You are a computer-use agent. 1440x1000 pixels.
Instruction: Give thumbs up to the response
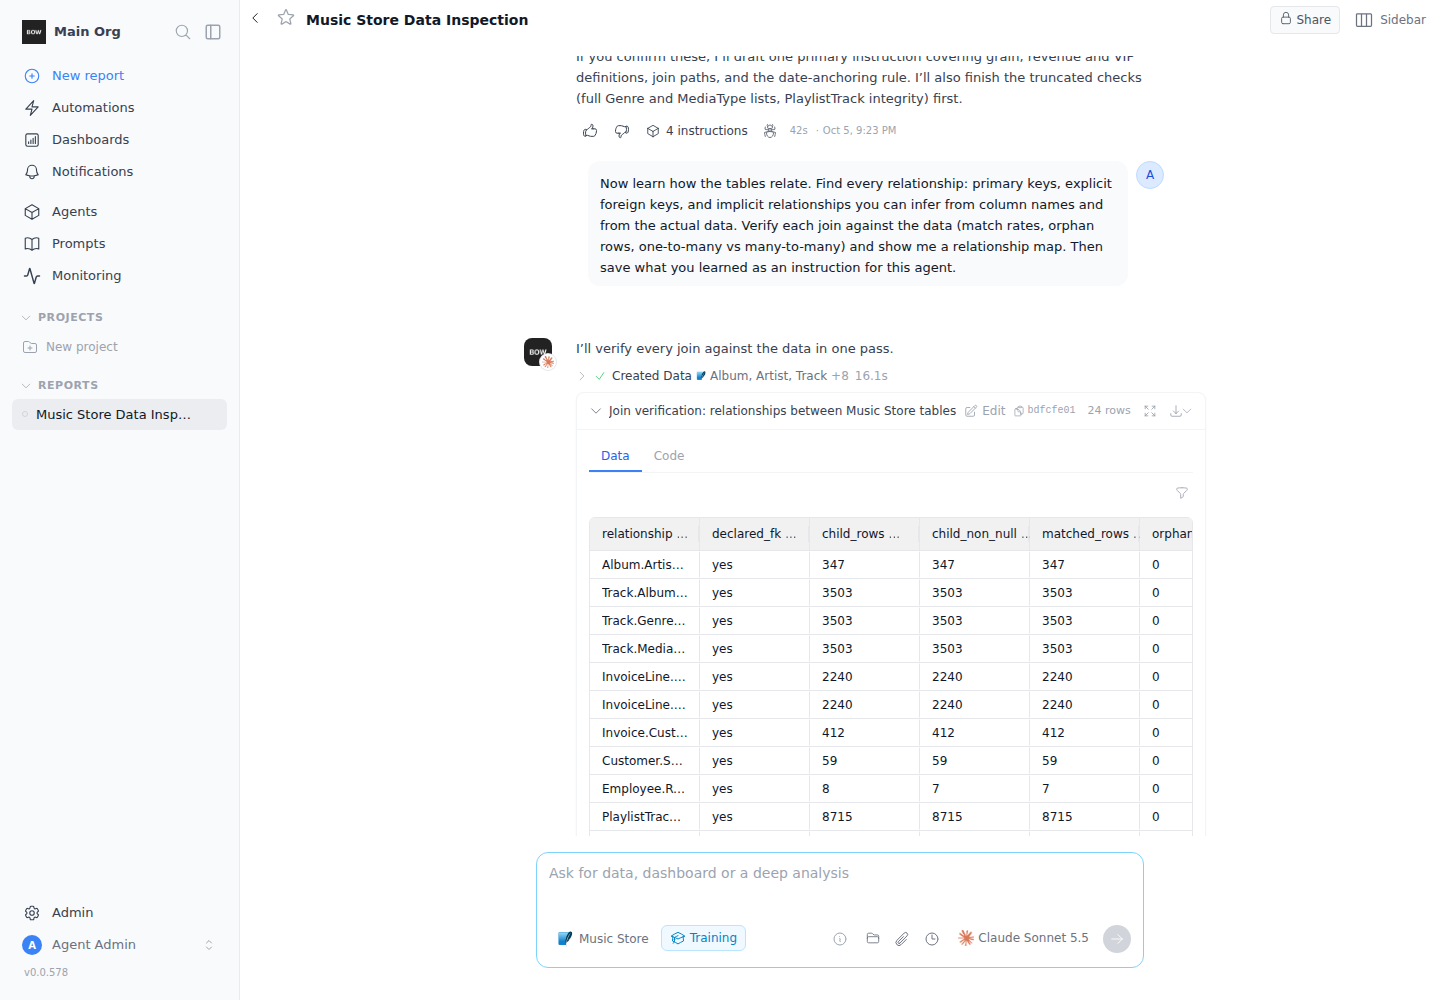tap(590, 131)
